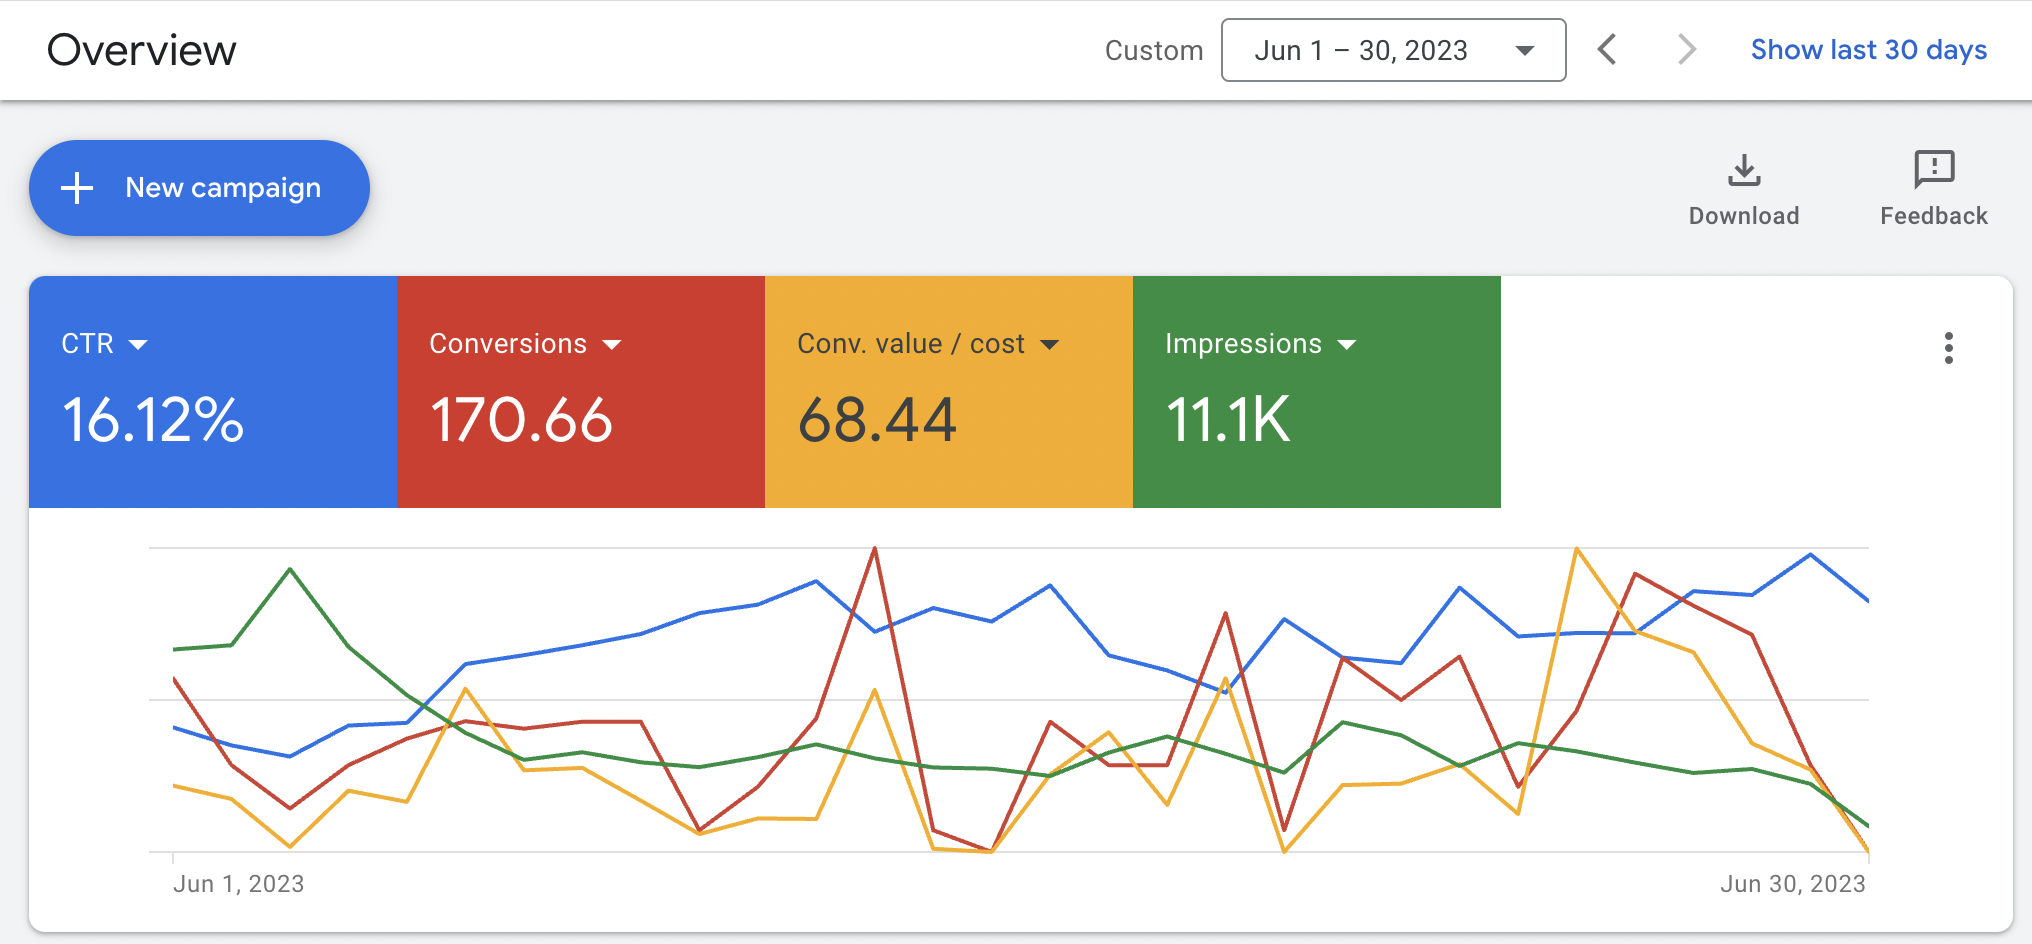Image resolution: width=2032 pixels, height=944 pixels.
Task: Click the Impressions dropdown arrow on green card
Action: (x=1348, y=344)
